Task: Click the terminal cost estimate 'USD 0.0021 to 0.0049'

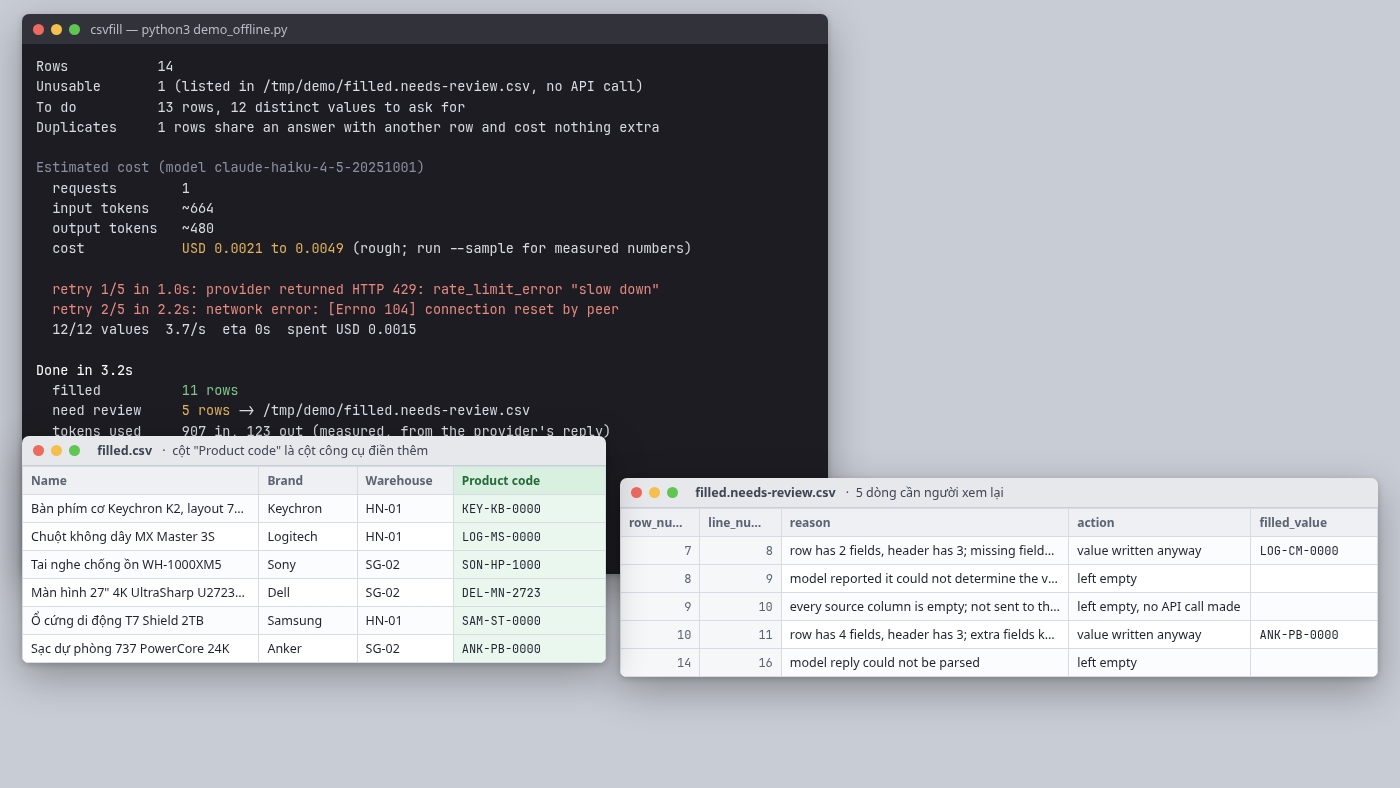Action: (263, 249)
